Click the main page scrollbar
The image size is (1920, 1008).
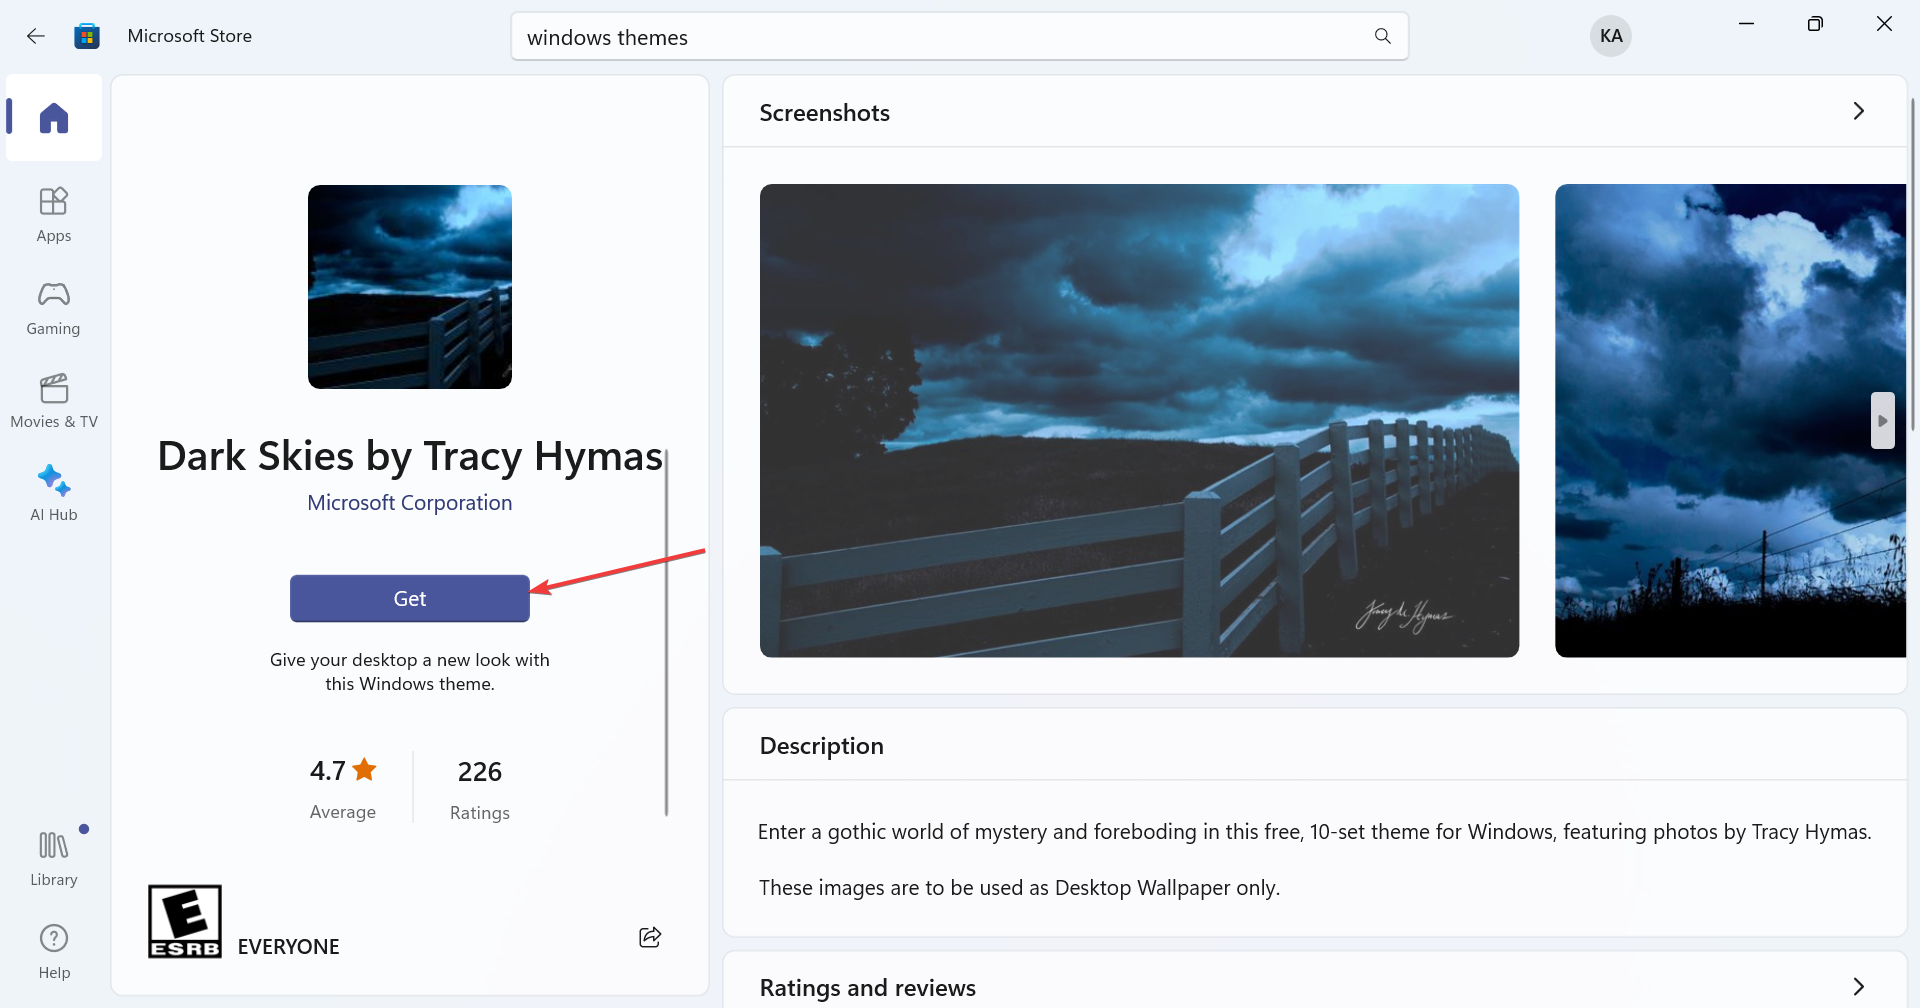(1914, 265)
